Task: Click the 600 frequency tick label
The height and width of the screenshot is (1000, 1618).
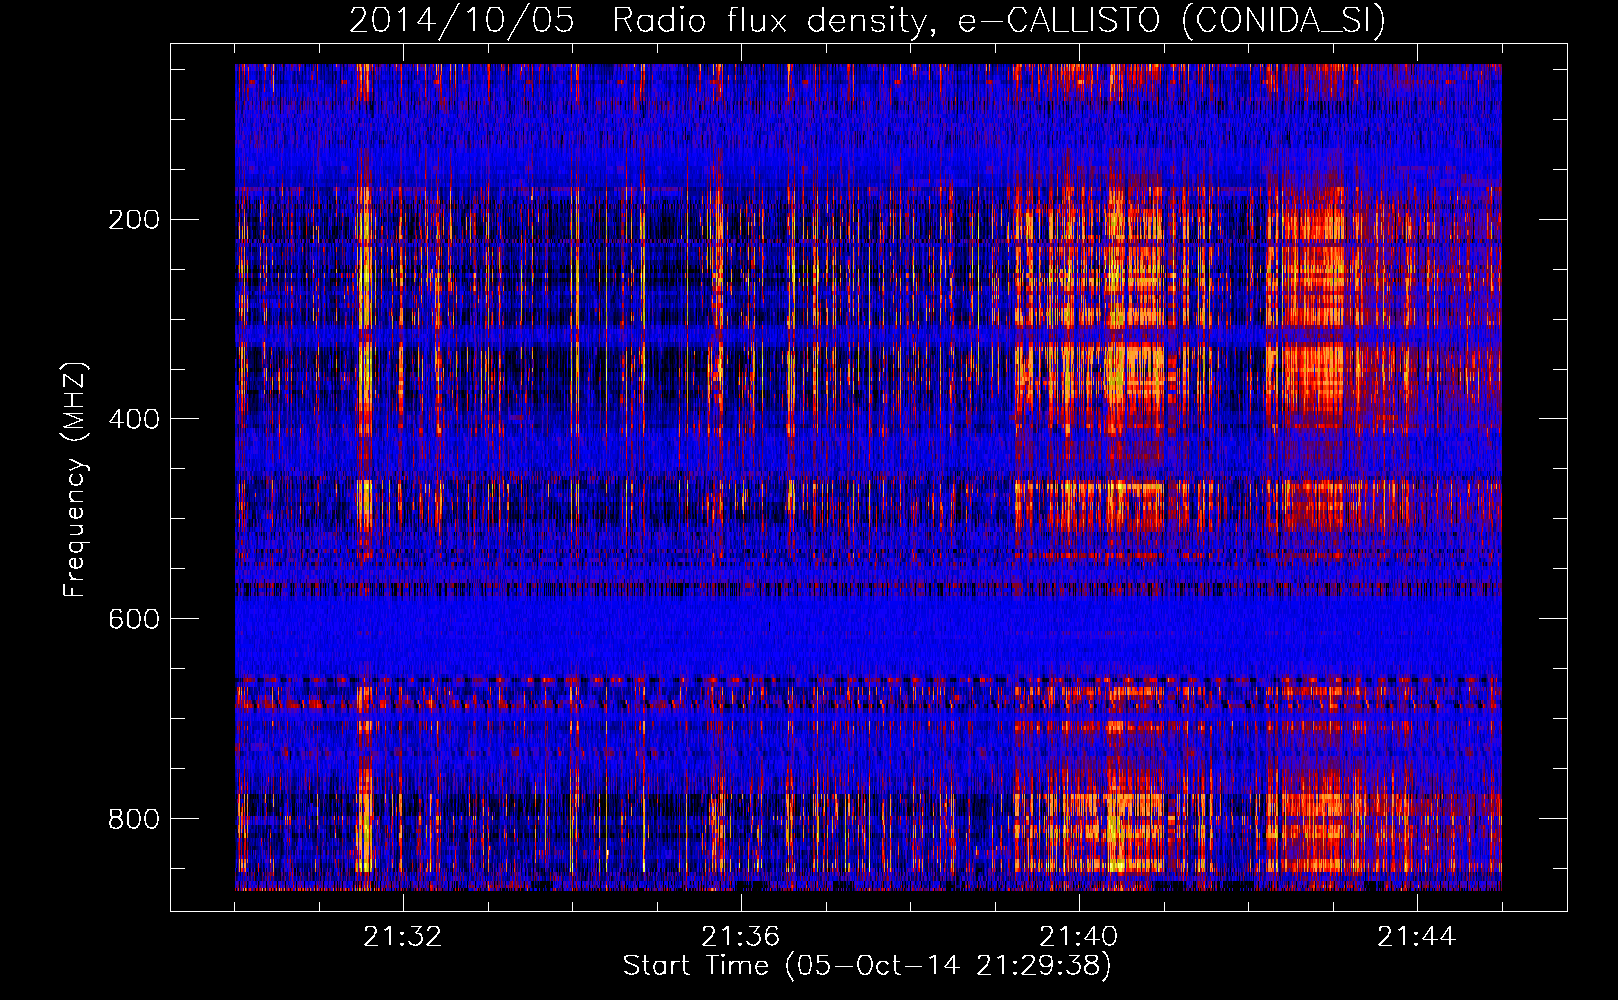Action: coord(134,619)
